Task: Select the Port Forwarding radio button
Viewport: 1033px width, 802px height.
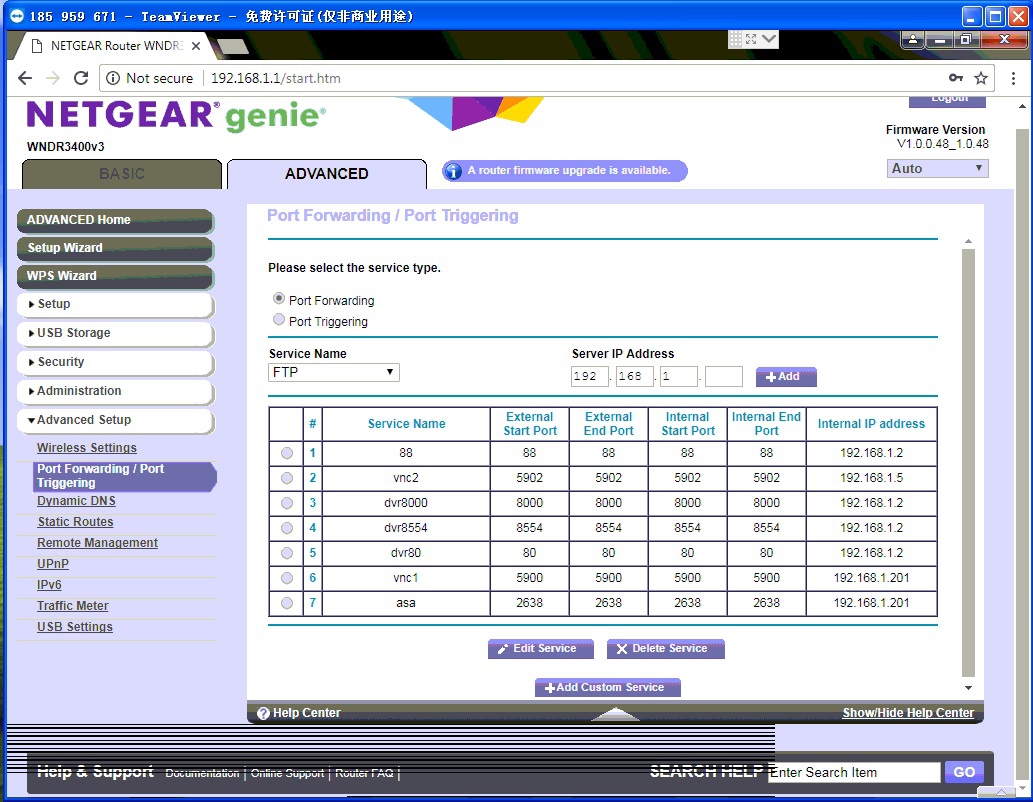Action: [x=279, y=299]
